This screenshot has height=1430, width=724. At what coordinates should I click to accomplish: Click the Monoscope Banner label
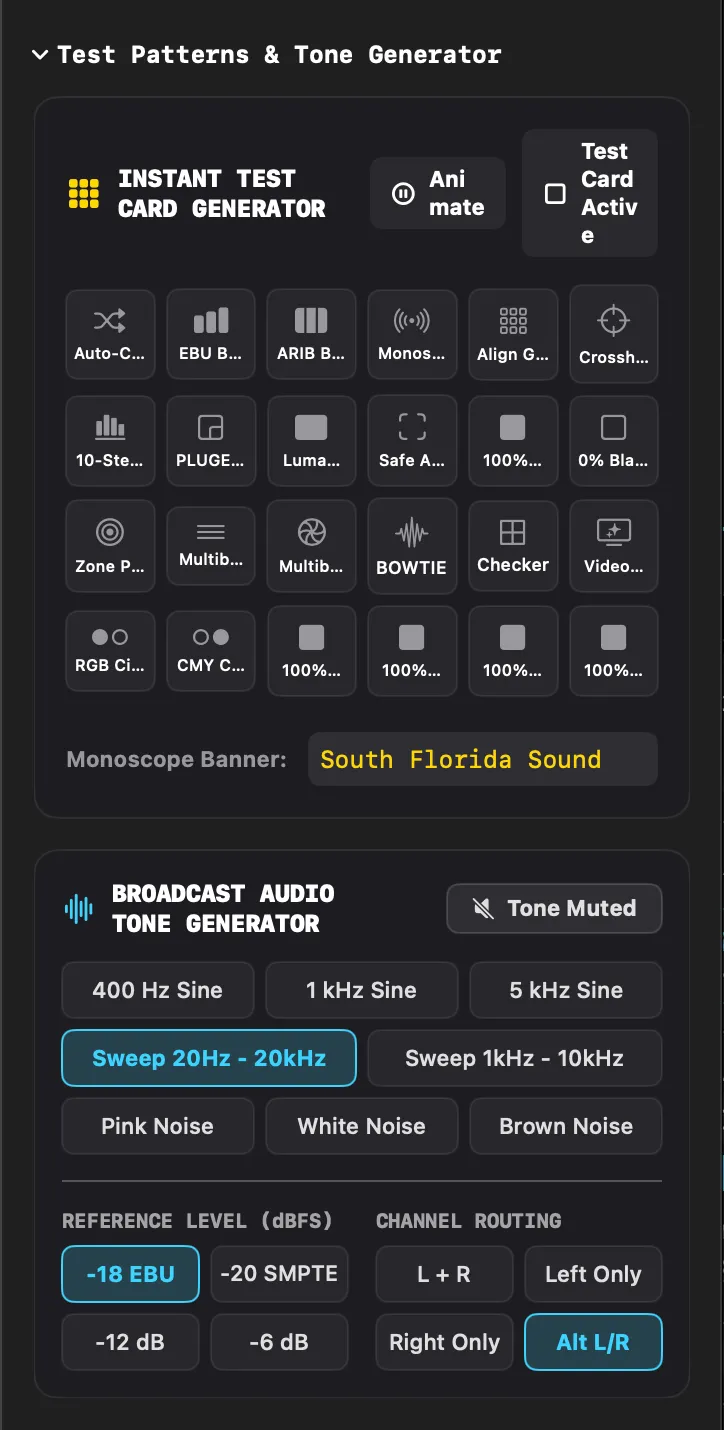177,760
